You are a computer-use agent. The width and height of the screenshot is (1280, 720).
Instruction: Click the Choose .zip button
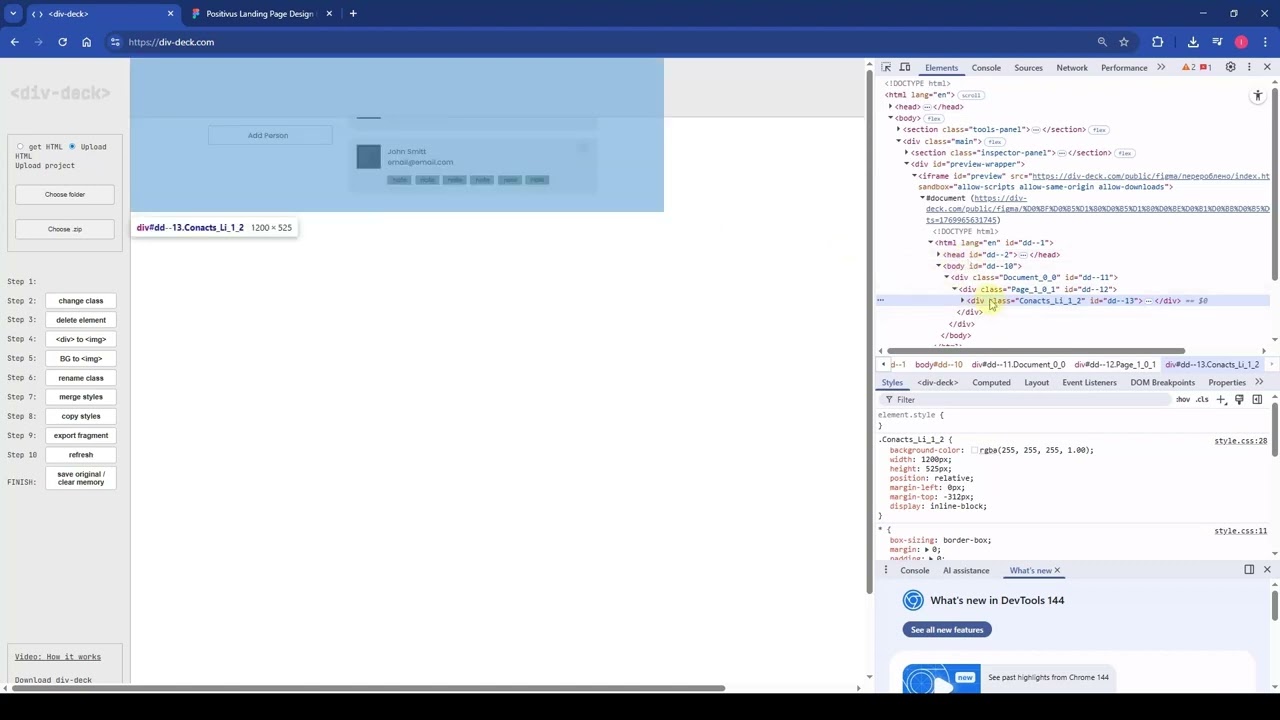(65, 229)
